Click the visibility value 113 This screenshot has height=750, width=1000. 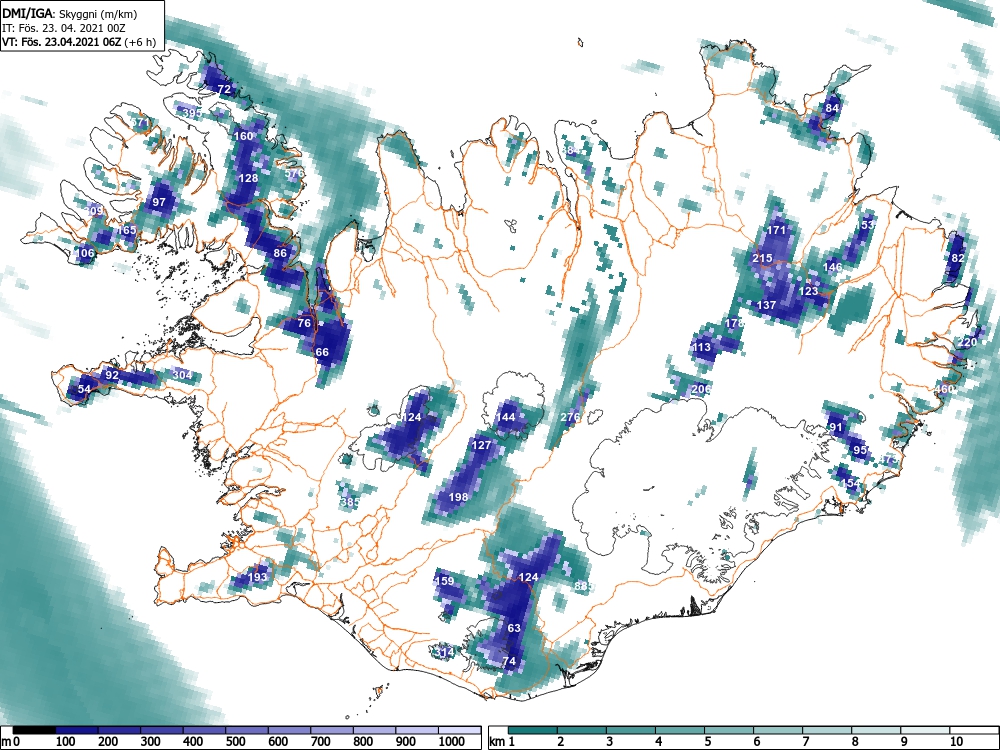click(x=701, y=347)
